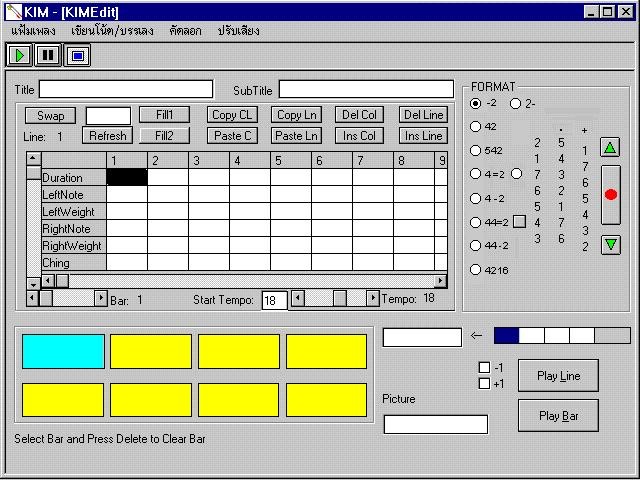Open the คัดลอก menu

click(x=185, y=31)
